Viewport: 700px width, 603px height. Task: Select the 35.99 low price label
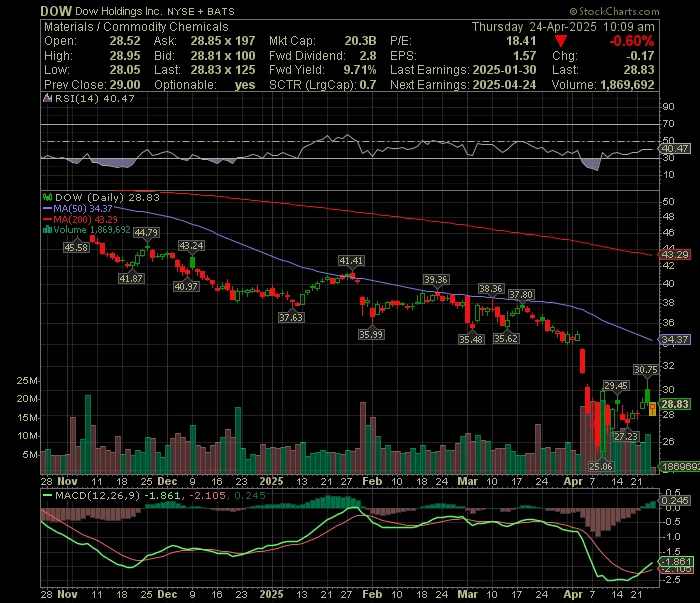(x=371, y=334)
